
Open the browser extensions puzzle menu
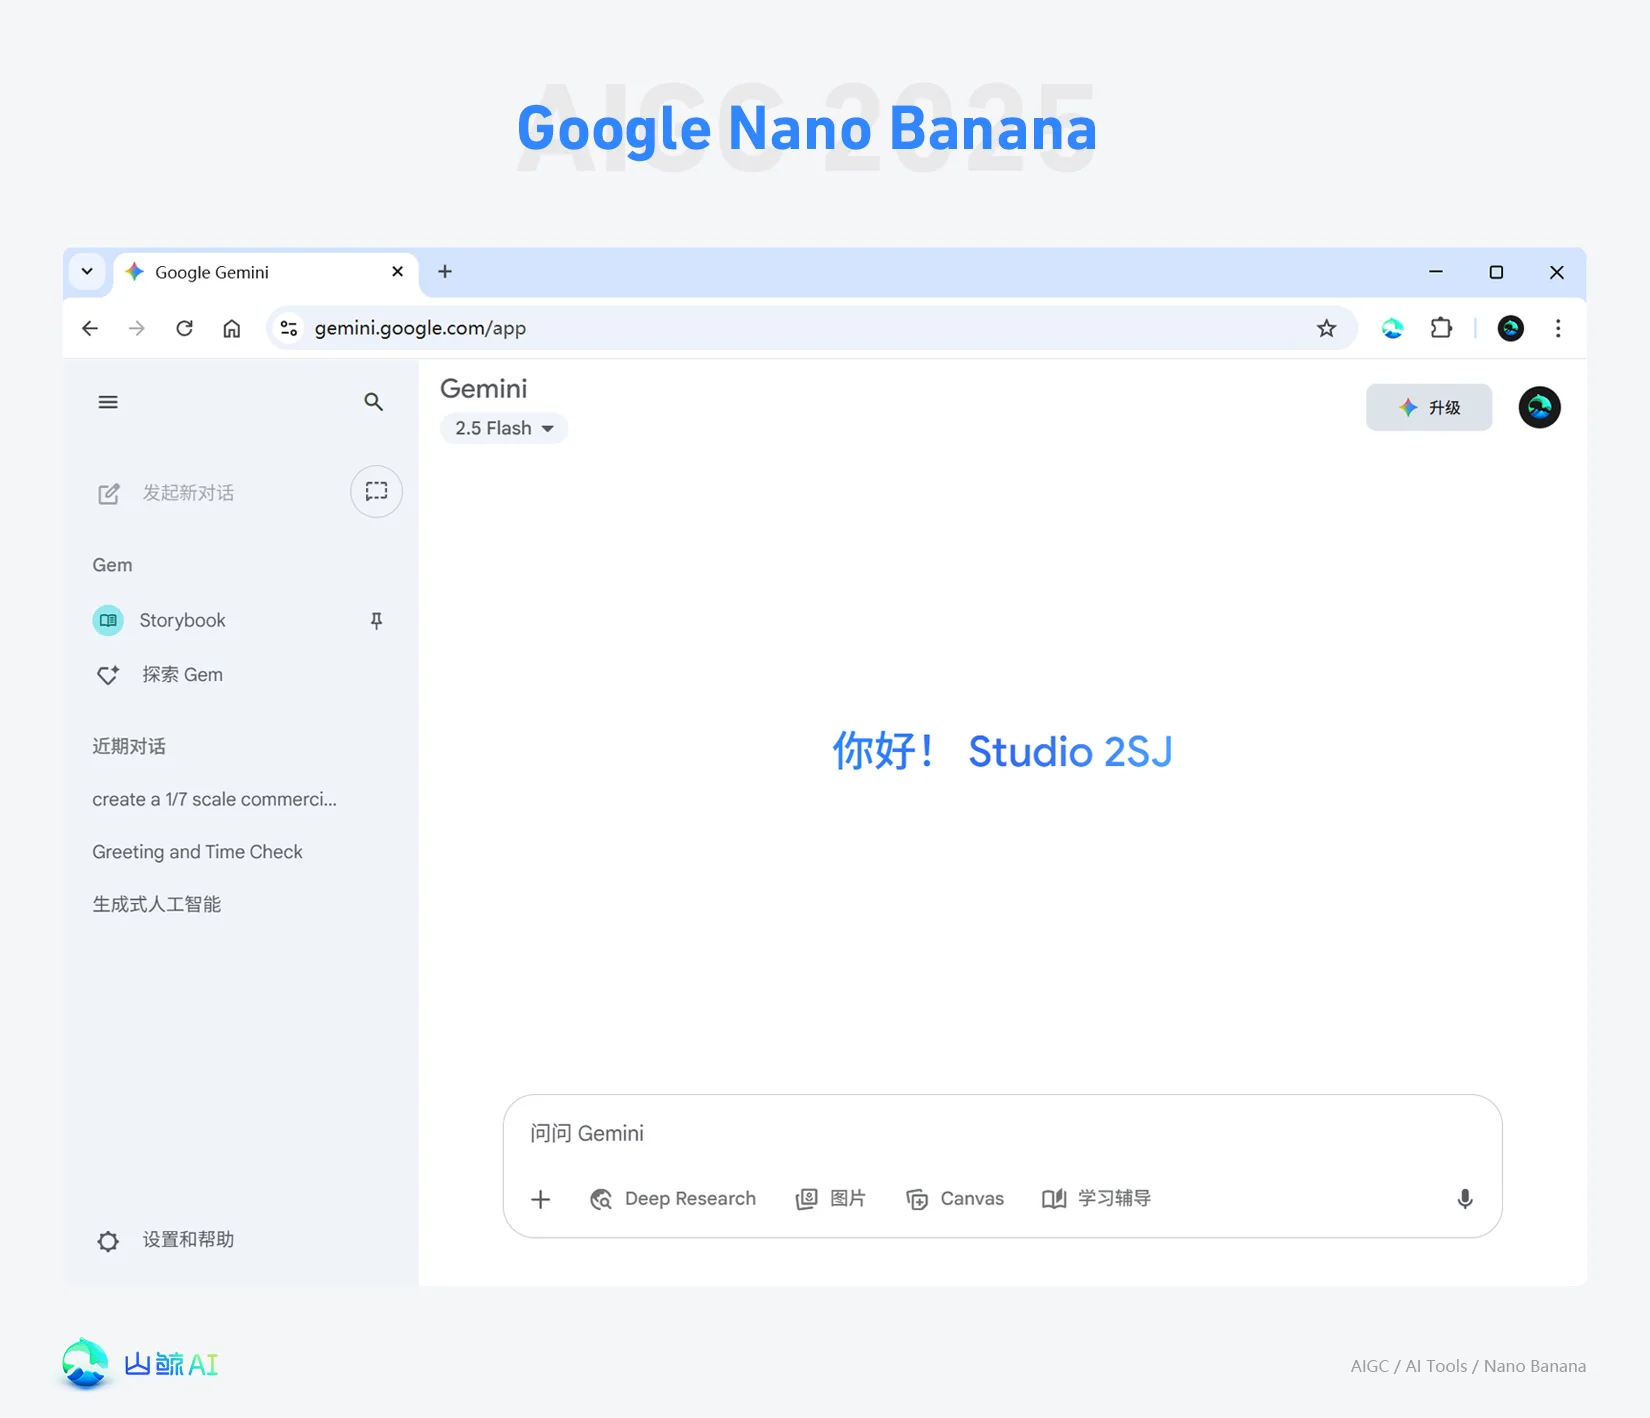pos(1441,328)
